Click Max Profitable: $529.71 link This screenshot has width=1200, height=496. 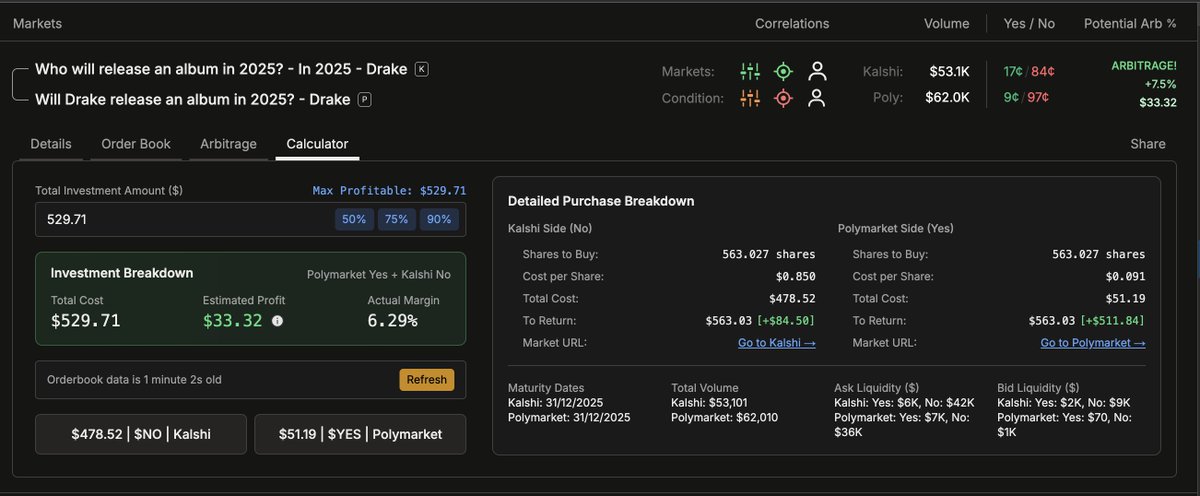pos(389,190)
